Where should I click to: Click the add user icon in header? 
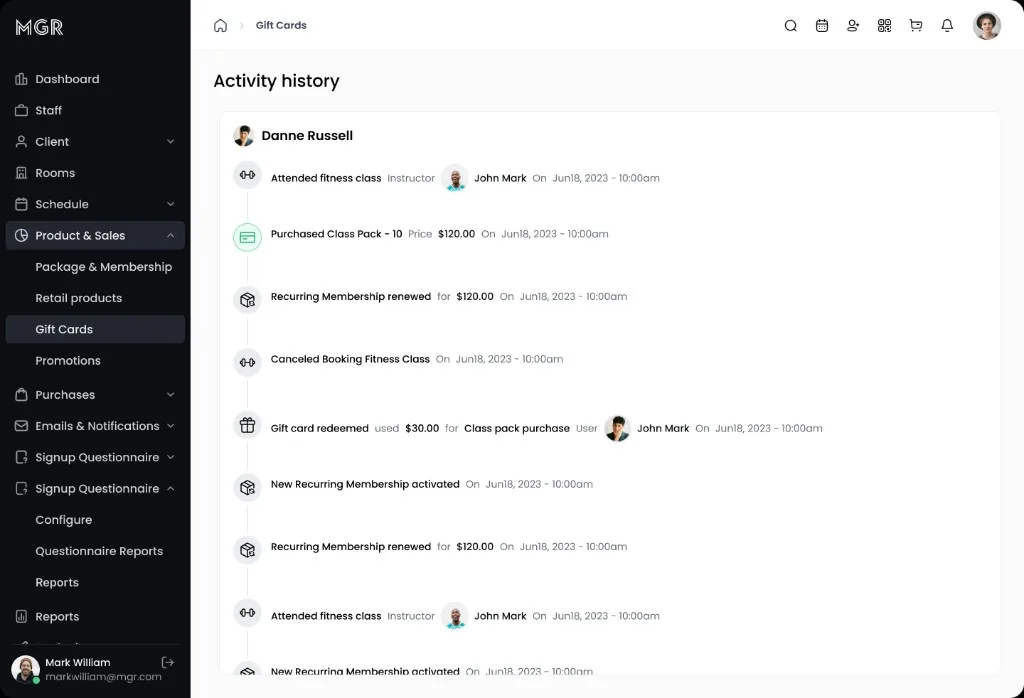point(853,25)
